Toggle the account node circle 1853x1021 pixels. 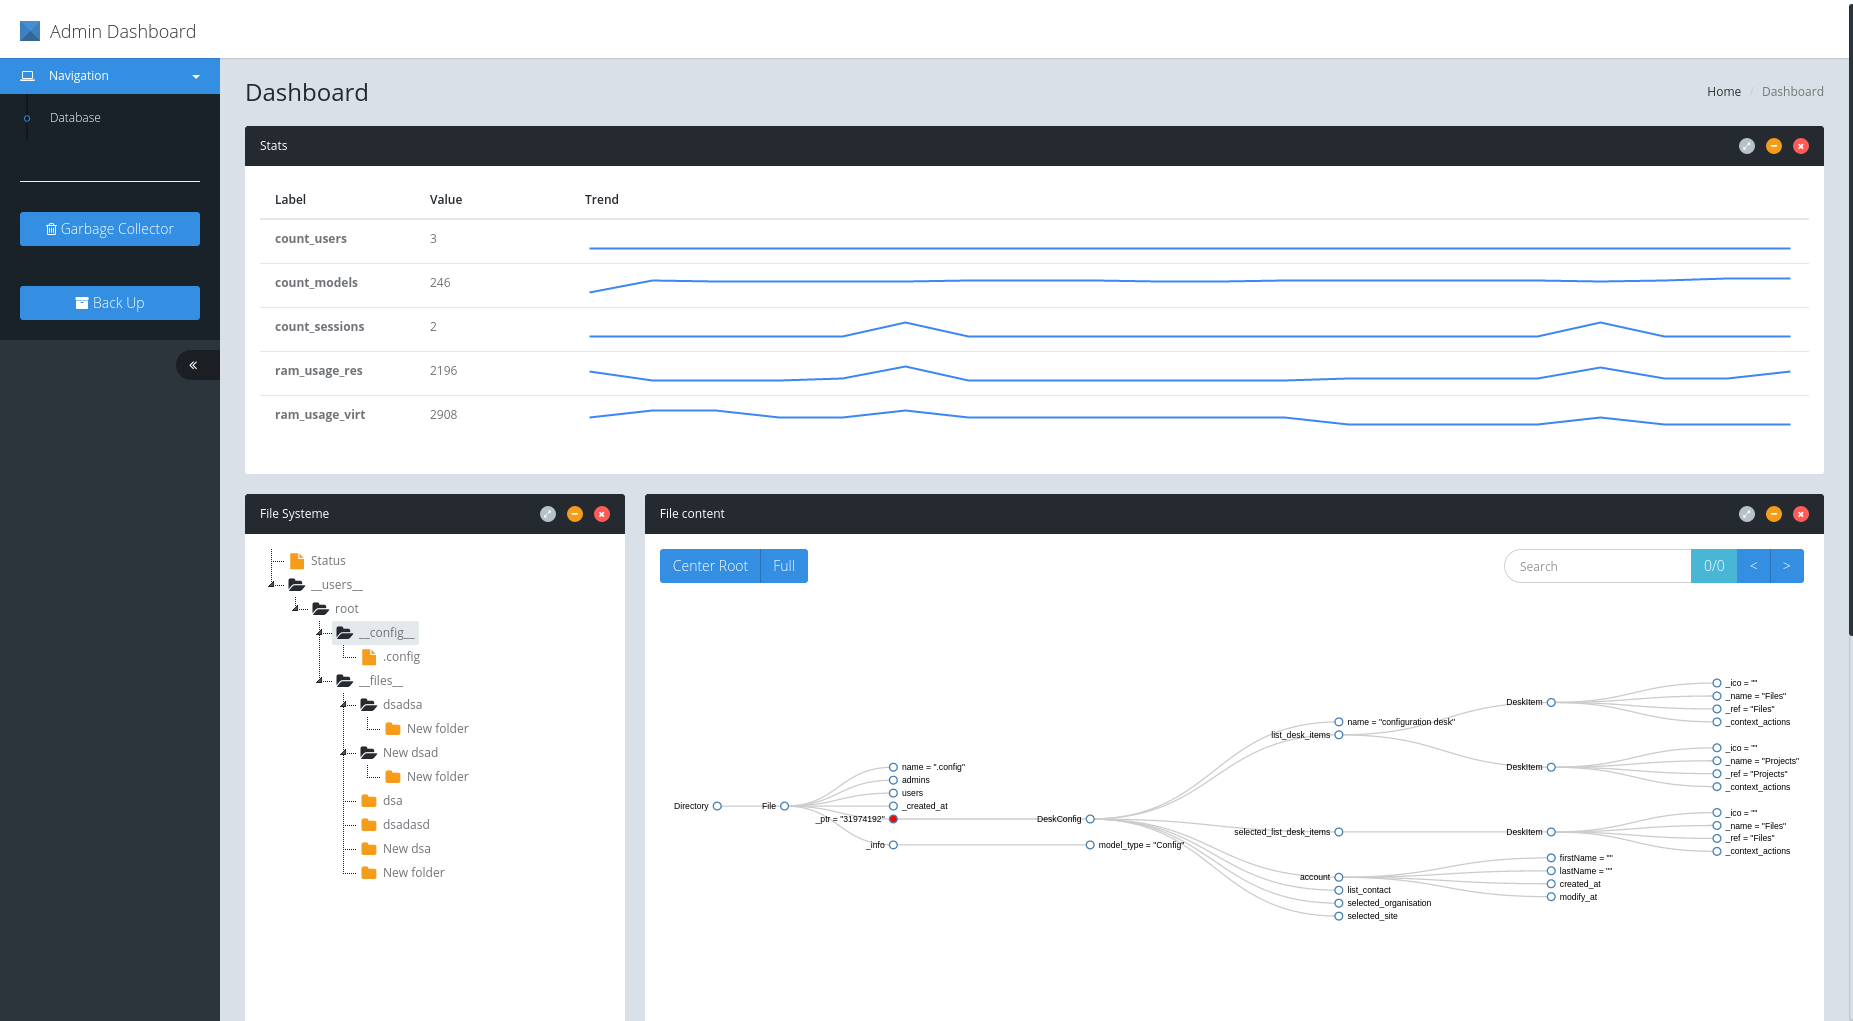(1338, 877)
